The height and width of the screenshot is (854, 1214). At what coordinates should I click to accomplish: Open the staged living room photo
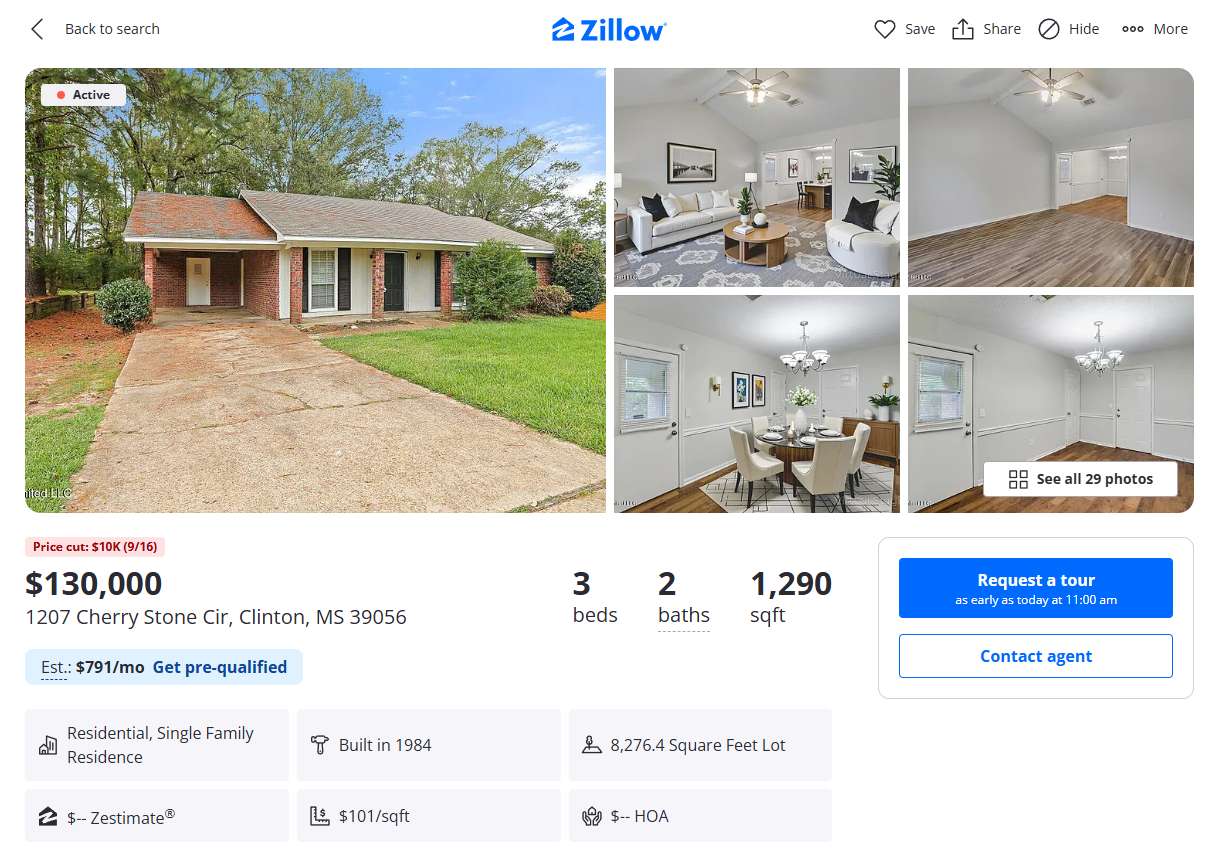click(x=757, y=177)
